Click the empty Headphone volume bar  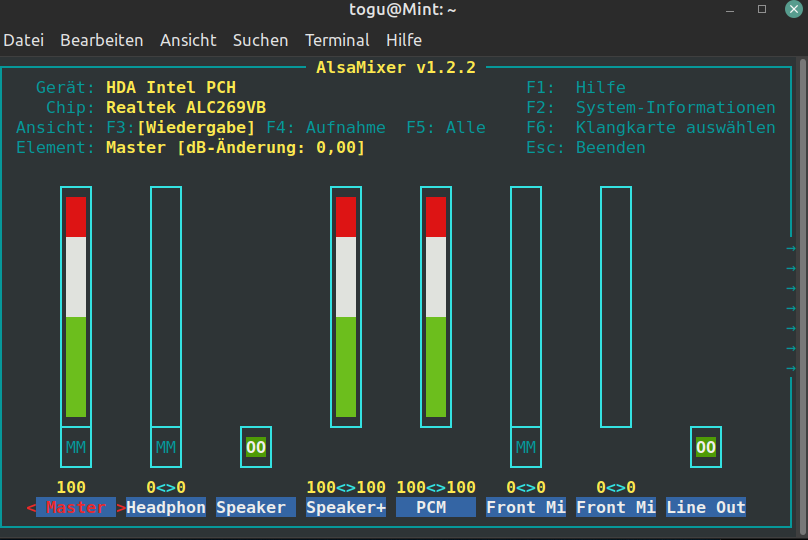pos(166,307)
